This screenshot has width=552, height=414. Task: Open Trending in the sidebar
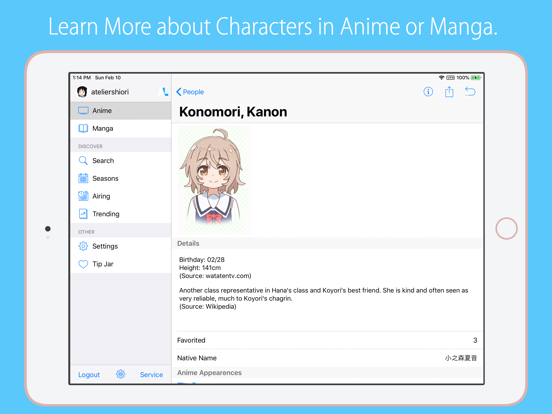tap(121, 214)
